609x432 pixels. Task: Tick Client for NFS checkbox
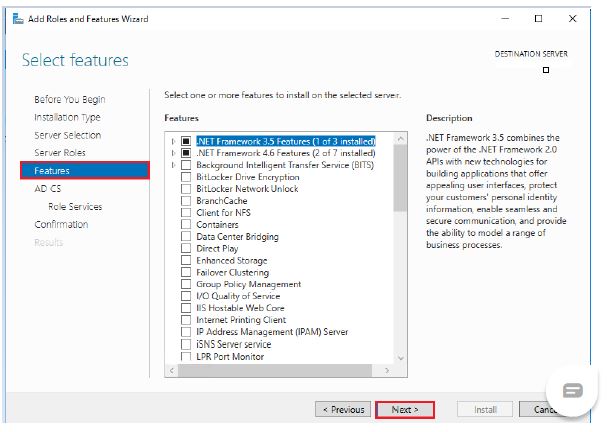186,213
